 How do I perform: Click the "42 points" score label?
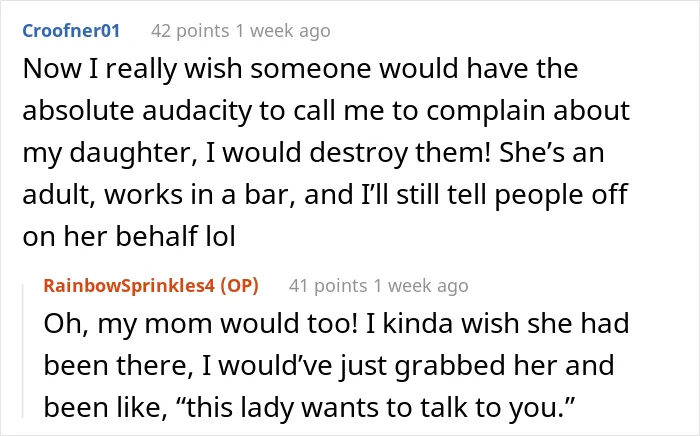coord(190,31)
